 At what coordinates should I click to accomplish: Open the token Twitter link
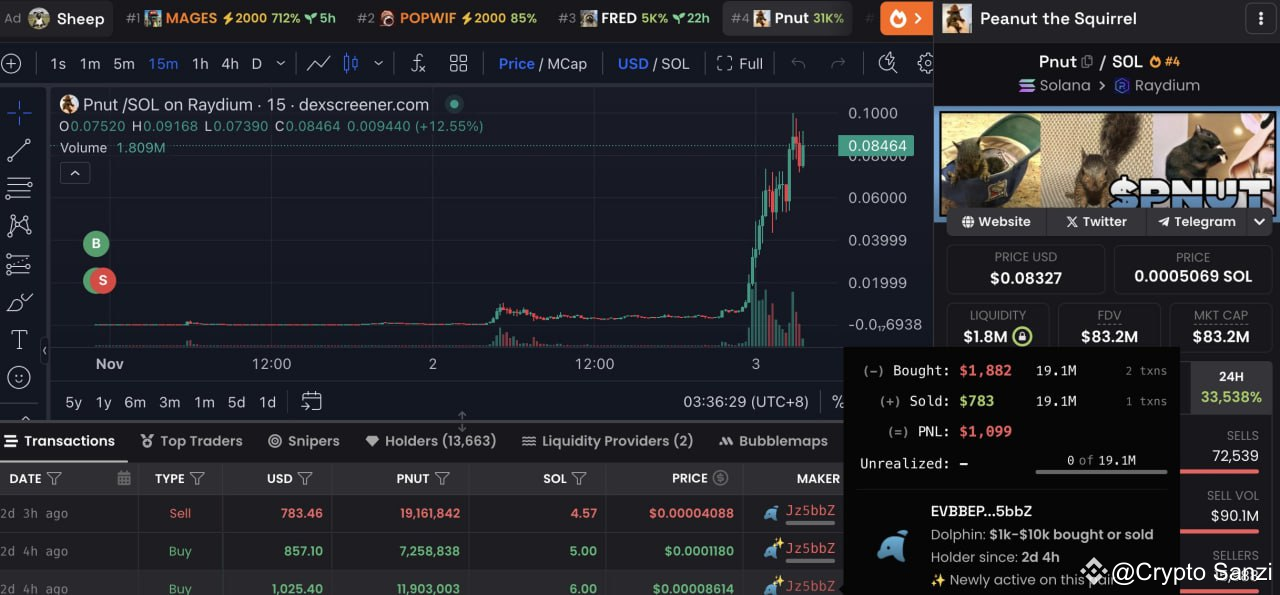coord(1096,222)
